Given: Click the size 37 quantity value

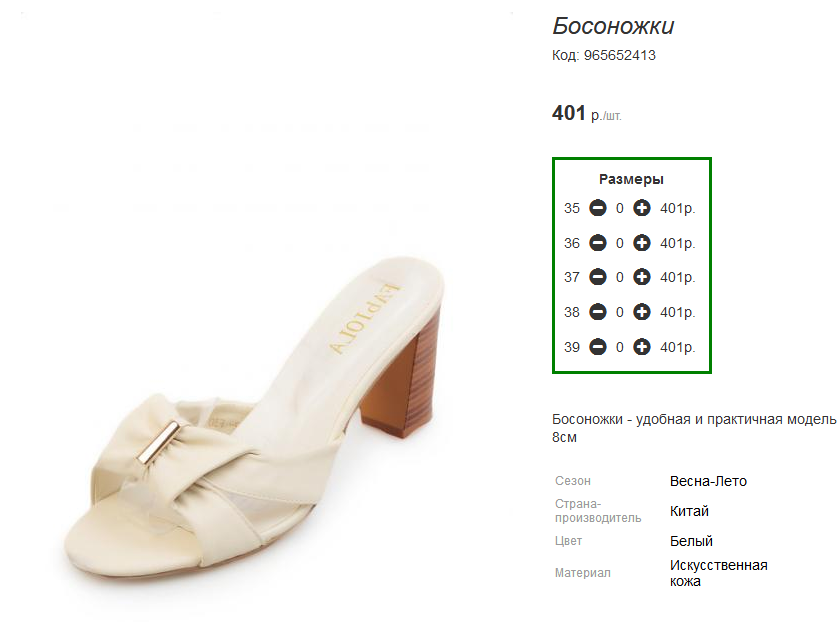Looking at the screenshot, I should pos(619,278).
